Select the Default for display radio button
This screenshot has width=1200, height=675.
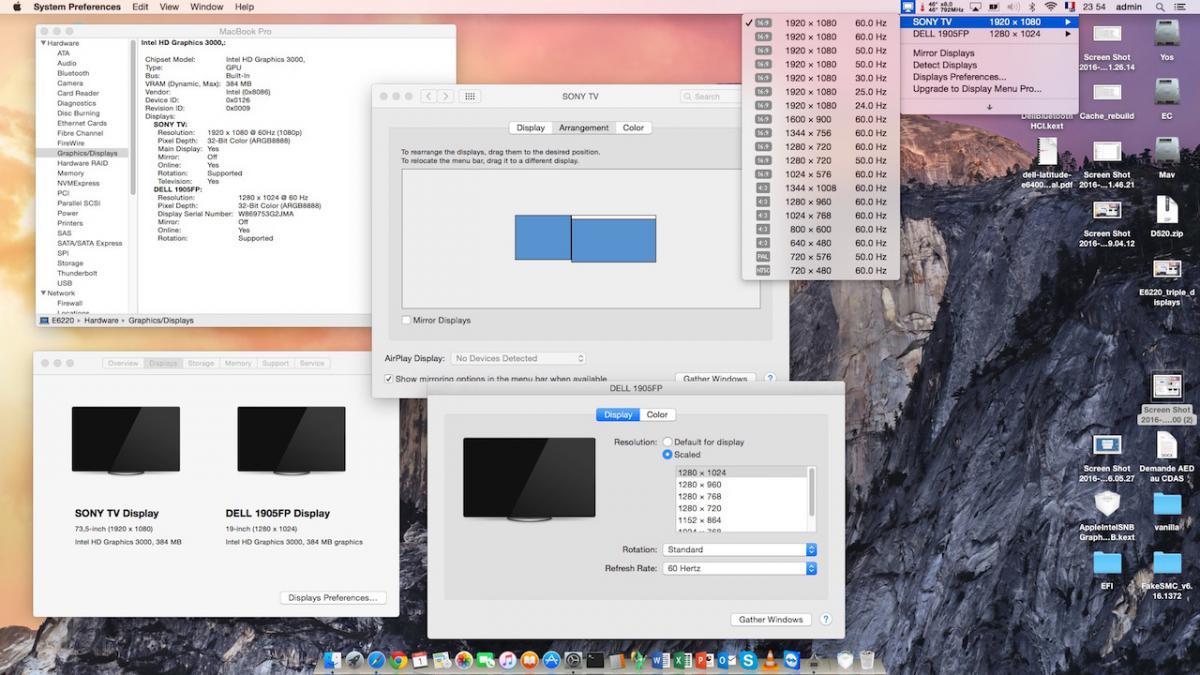[x=668, y=442]
